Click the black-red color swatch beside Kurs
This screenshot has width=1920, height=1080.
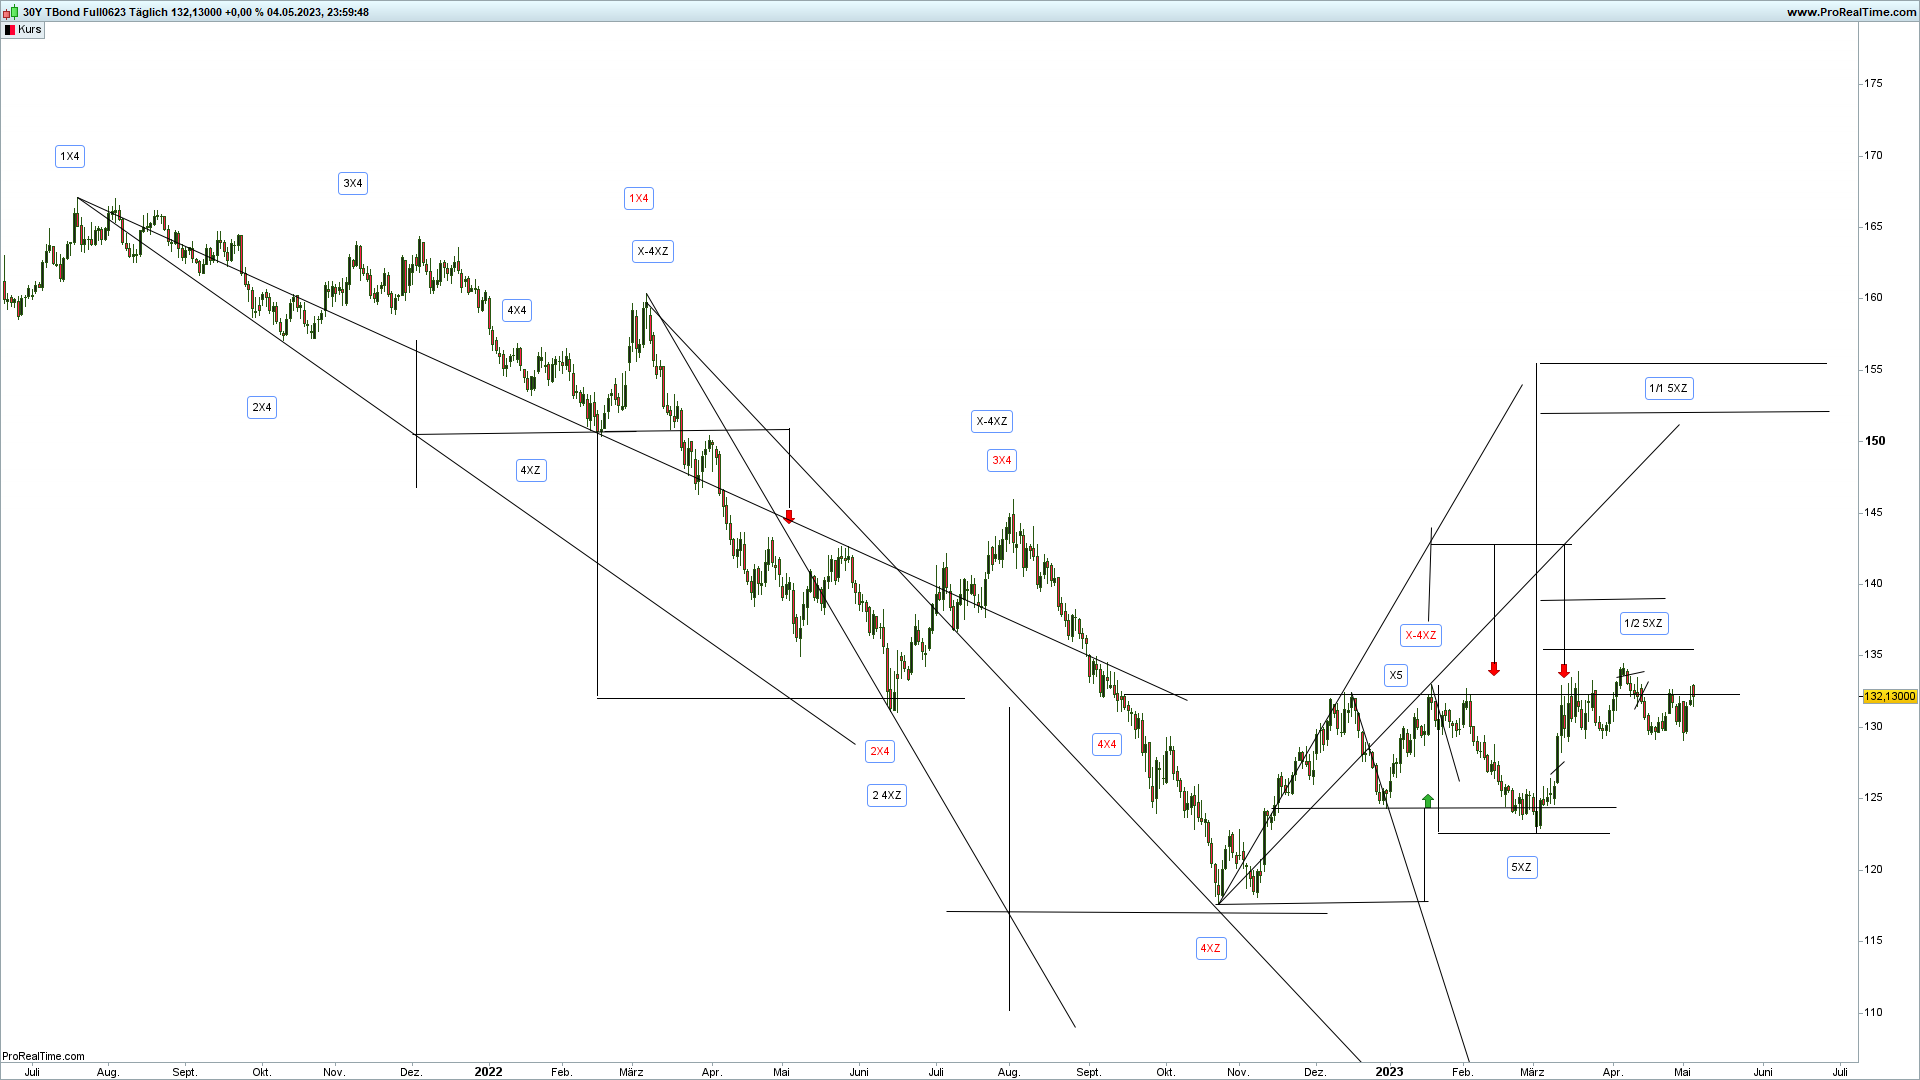tap(10, 30)
